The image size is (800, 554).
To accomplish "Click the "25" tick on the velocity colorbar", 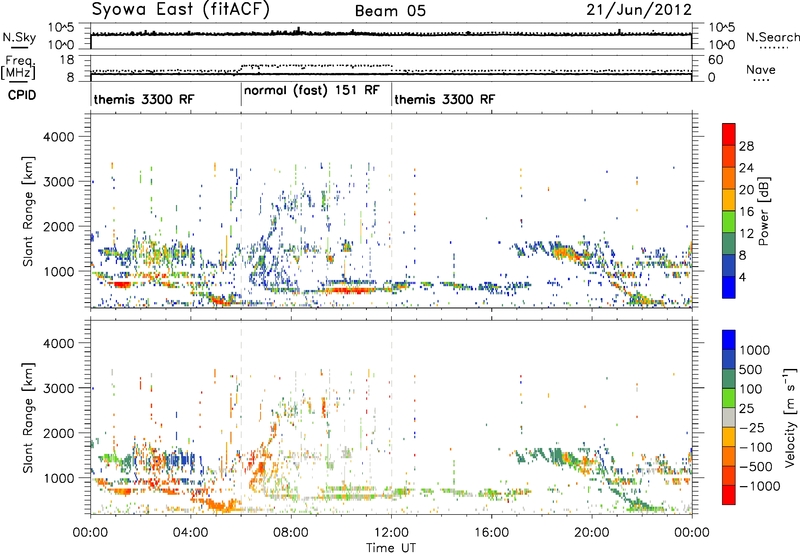I will 747,409.
